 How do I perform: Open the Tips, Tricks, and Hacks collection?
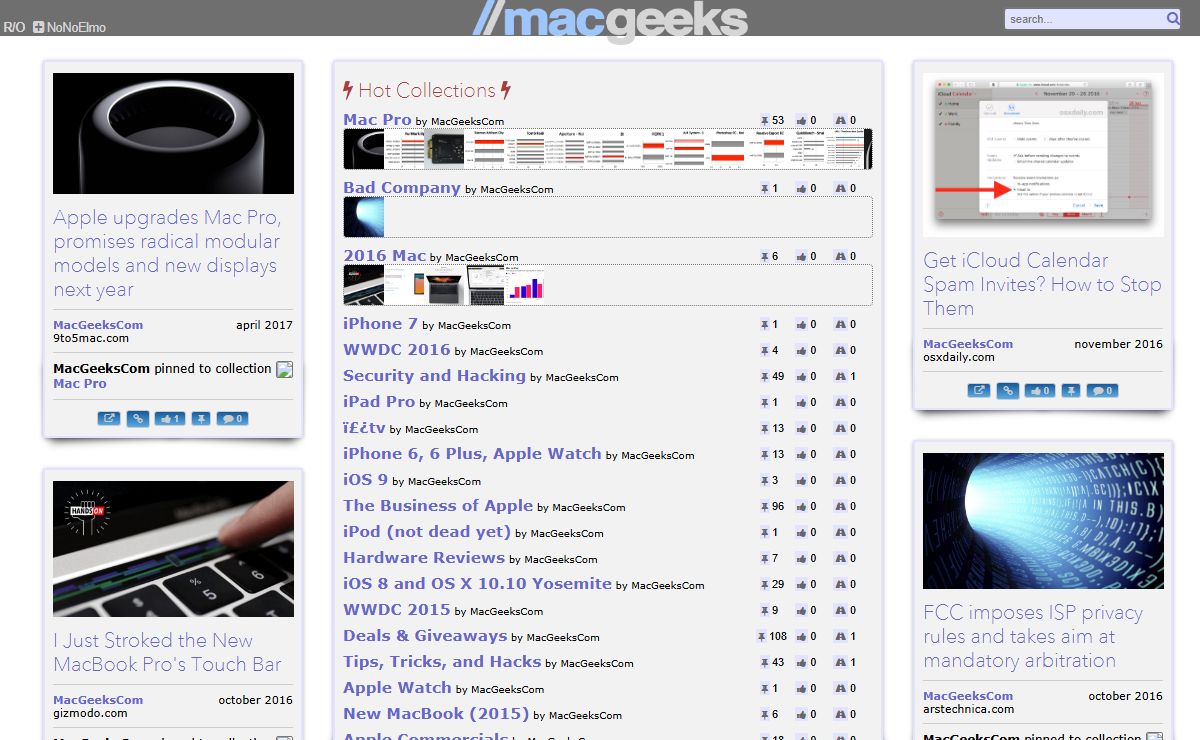tap(442, 661)
